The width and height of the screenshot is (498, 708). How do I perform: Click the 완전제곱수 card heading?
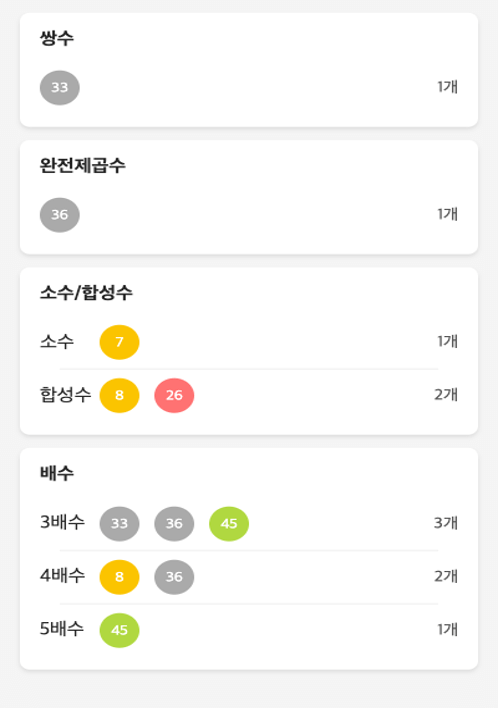[x=83, y=165]
